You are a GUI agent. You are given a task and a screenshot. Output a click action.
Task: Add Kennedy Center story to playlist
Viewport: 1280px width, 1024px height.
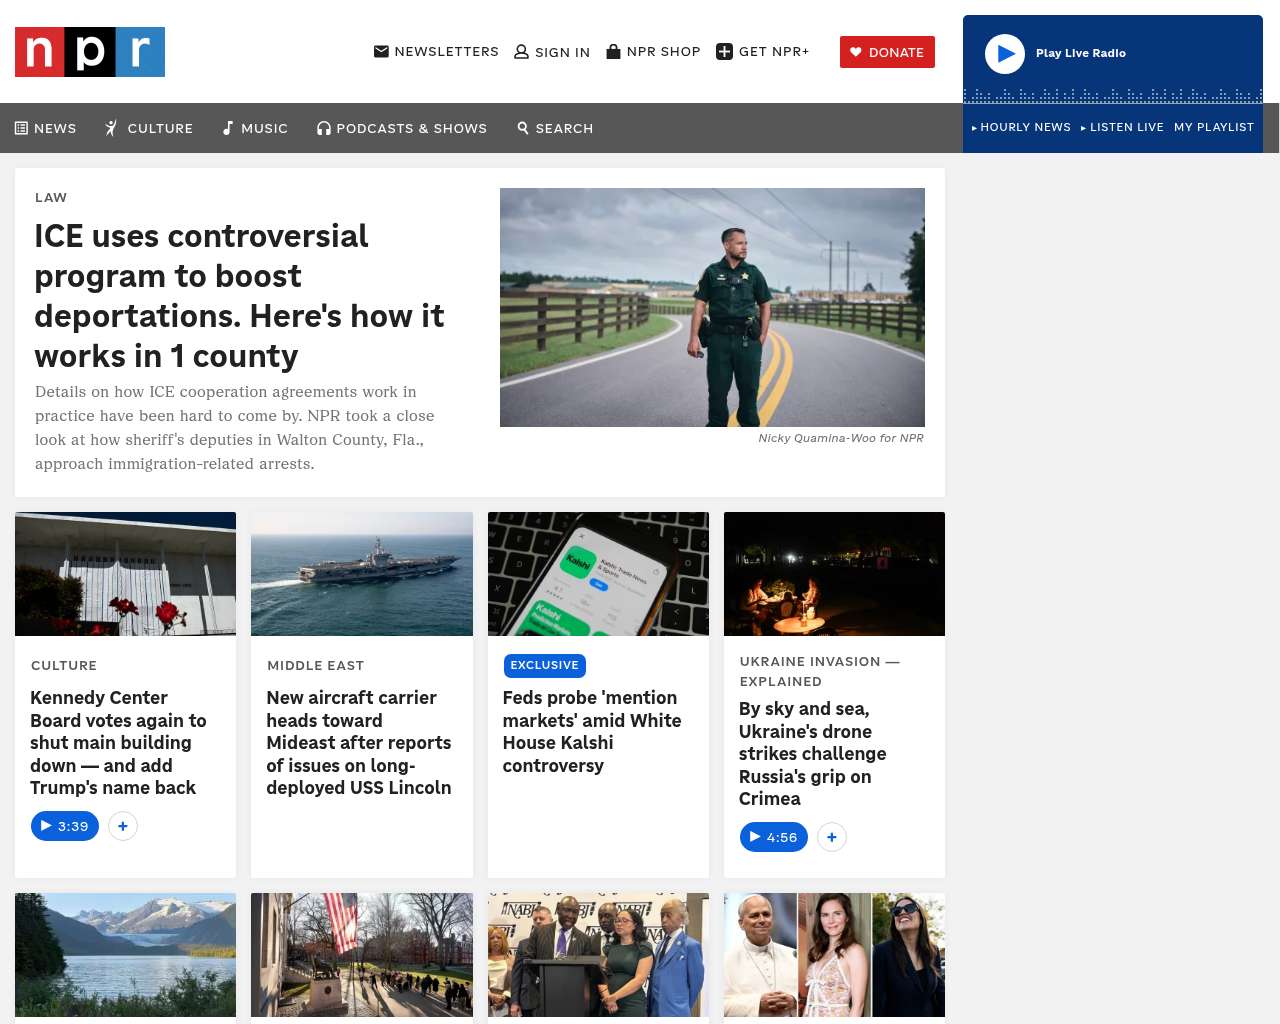point(123,826)
